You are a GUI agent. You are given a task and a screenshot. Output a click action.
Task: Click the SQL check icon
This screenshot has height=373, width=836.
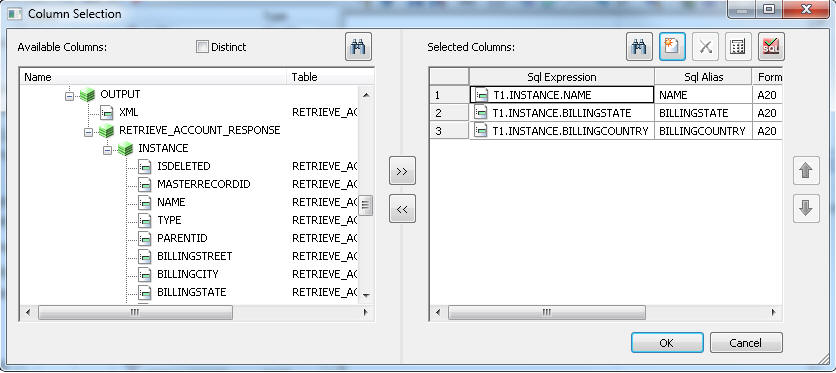point(771,47)
